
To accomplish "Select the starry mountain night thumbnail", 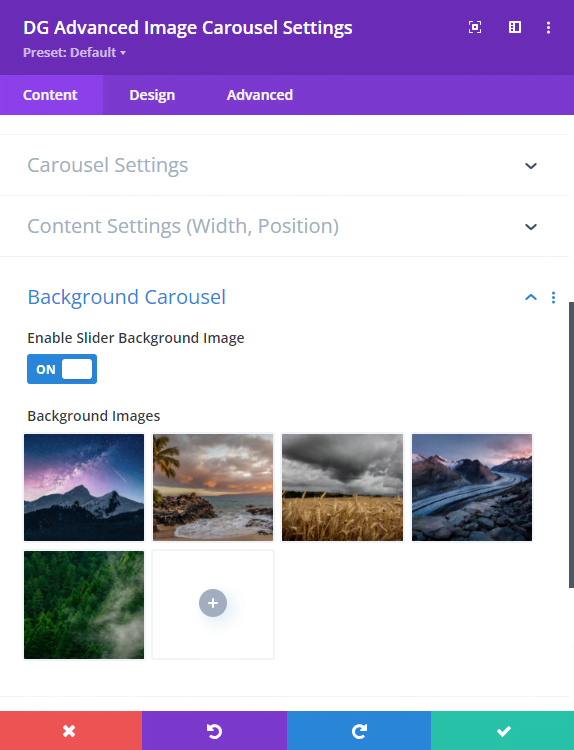I will (84, 487).
